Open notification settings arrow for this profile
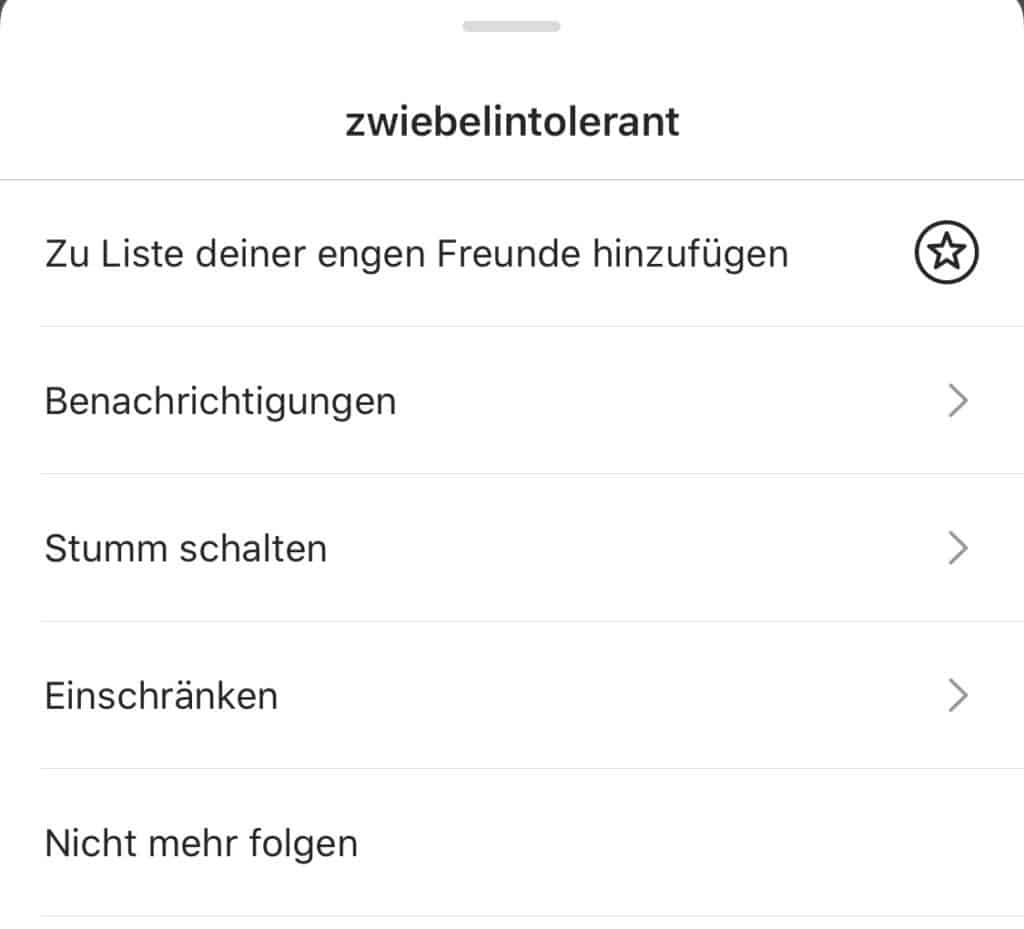The width and height of the screenshot is (1024, 929). tap(958, 400)
